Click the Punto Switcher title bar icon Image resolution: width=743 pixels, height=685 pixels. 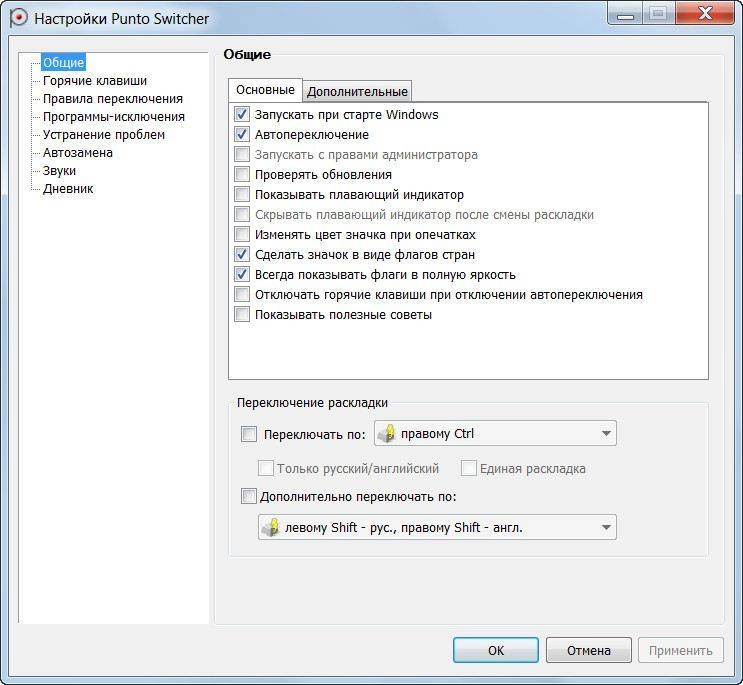click(x=18, y=18)
